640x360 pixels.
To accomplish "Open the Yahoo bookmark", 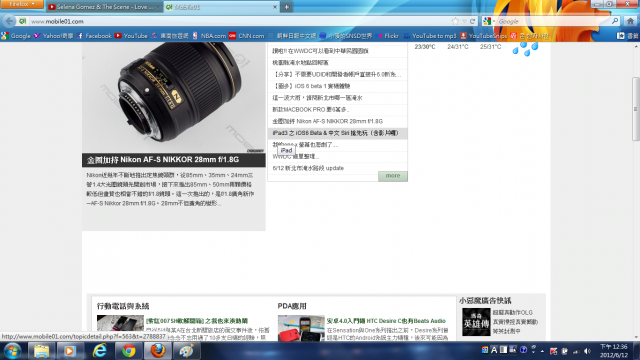I will pyautogui.click(x=53, y=36).
